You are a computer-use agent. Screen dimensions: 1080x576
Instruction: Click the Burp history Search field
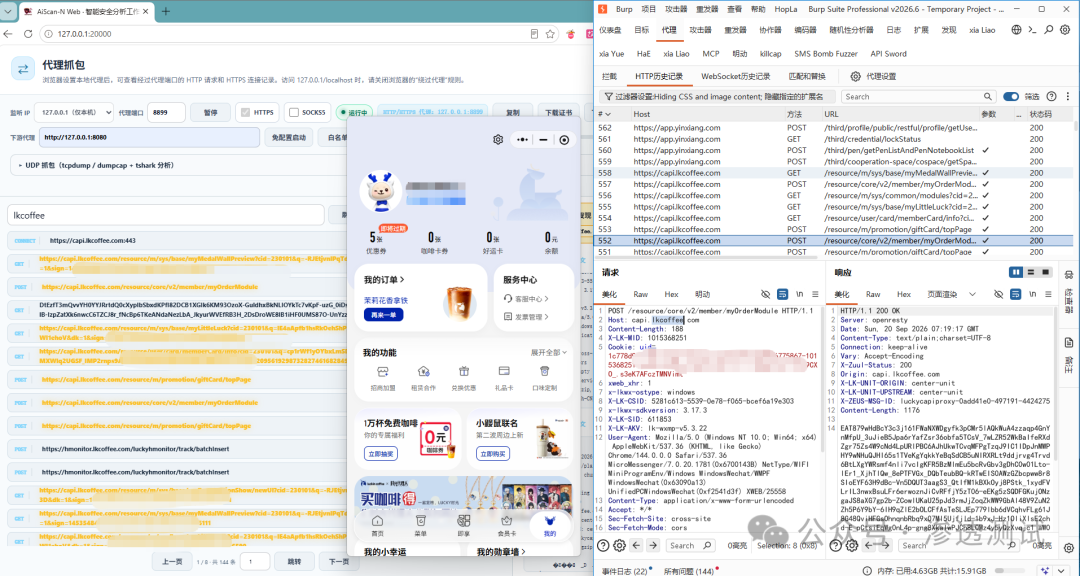(x=919, y=96)
